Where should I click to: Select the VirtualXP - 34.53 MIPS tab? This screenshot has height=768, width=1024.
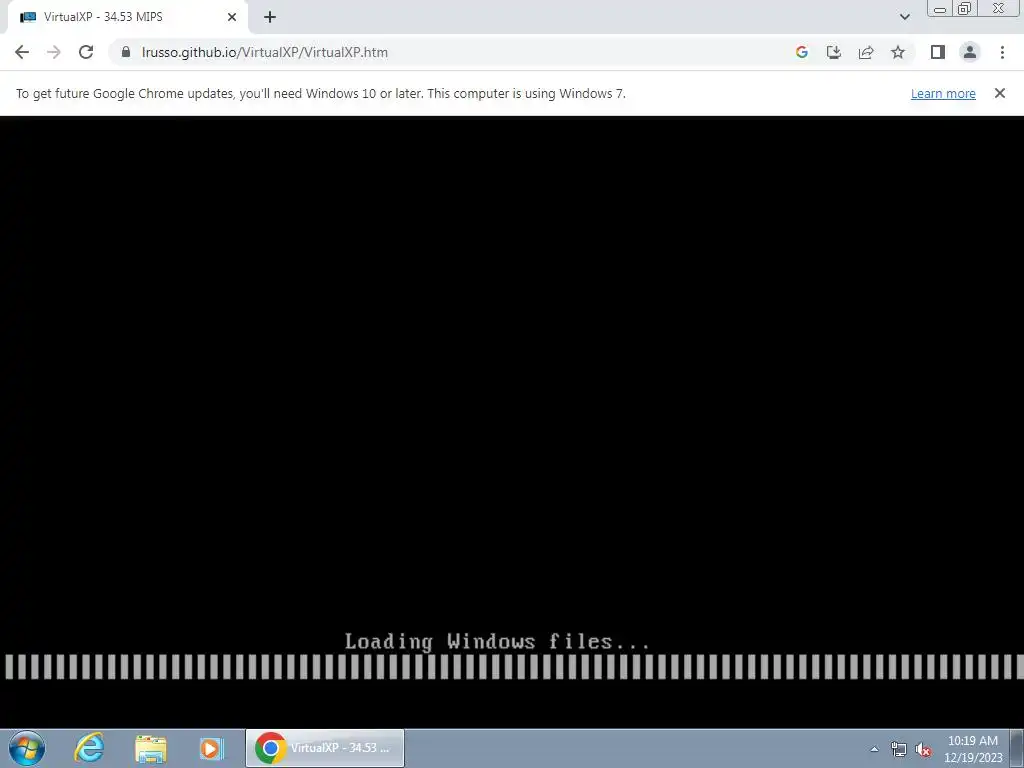pyautogui.click(x=127, y=18)
